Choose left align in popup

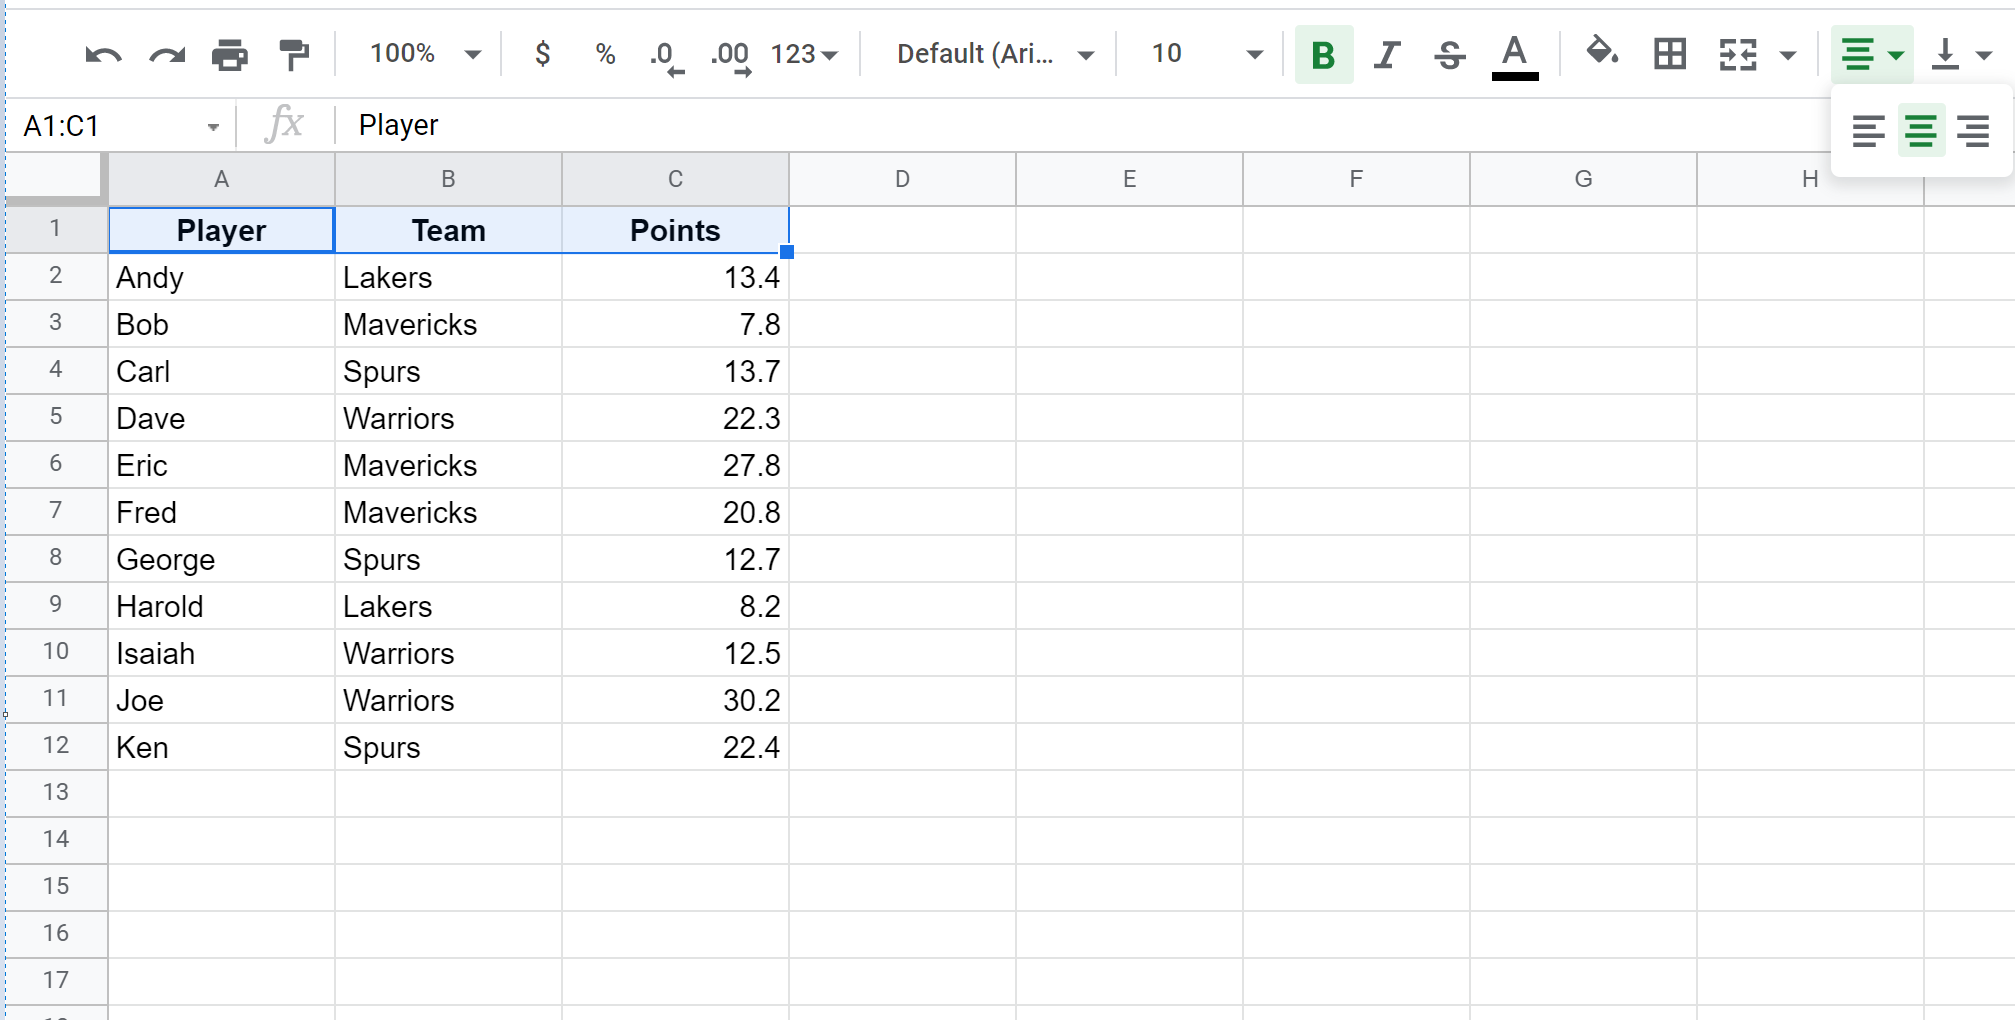click(1868, 131)
